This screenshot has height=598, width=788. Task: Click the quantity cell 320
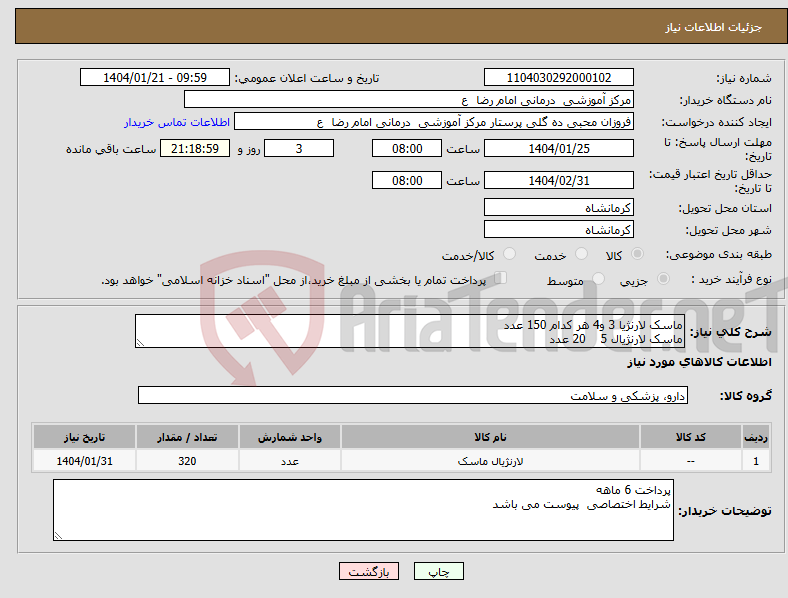[x=187, y=461]
